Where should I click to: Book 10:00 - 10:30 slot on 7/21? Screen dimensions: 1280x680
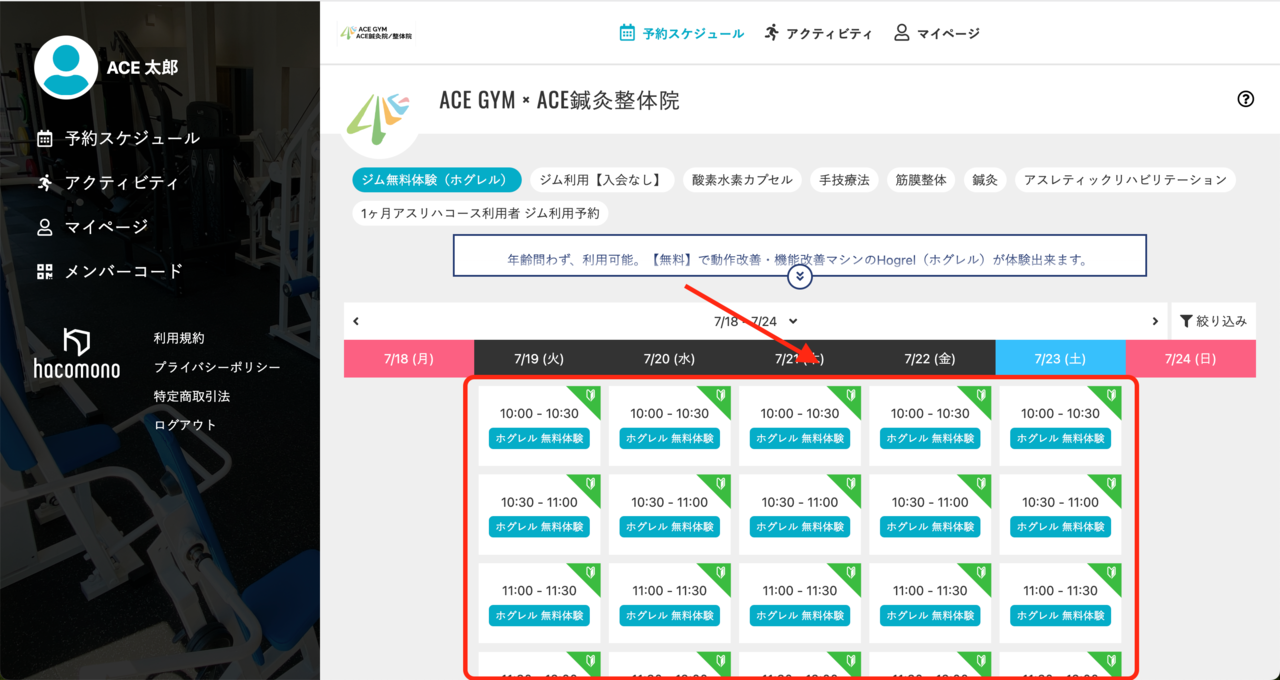click(x=800, y=426)
